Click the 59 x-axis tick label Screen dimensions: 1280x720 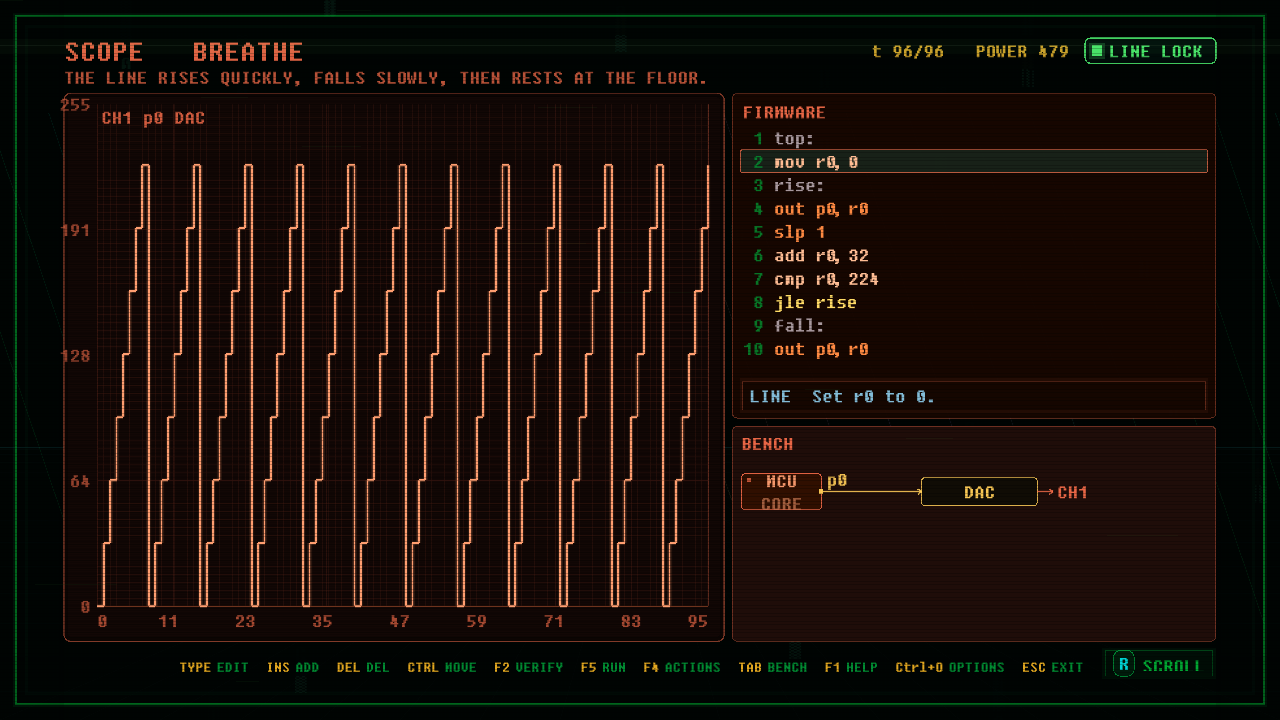click(476, 622)
